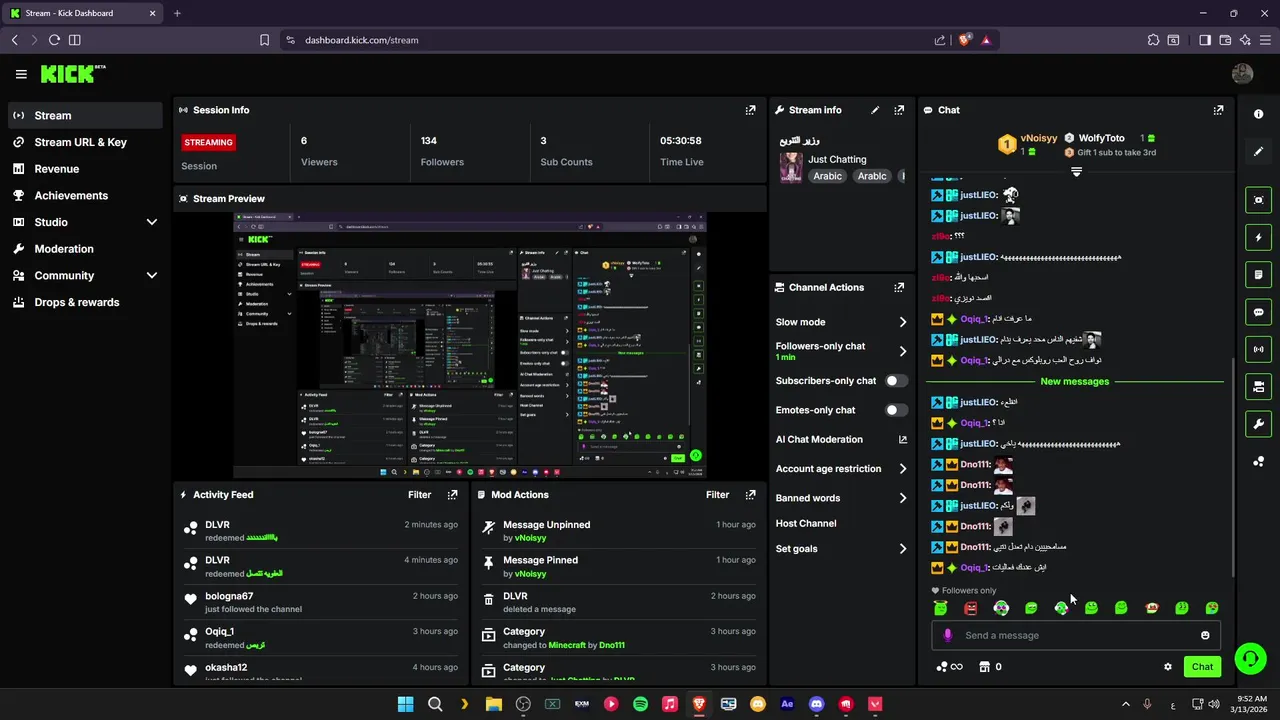Expand Banned words settings
Viewport: 1280px width, 720px height.
(903, 498)
